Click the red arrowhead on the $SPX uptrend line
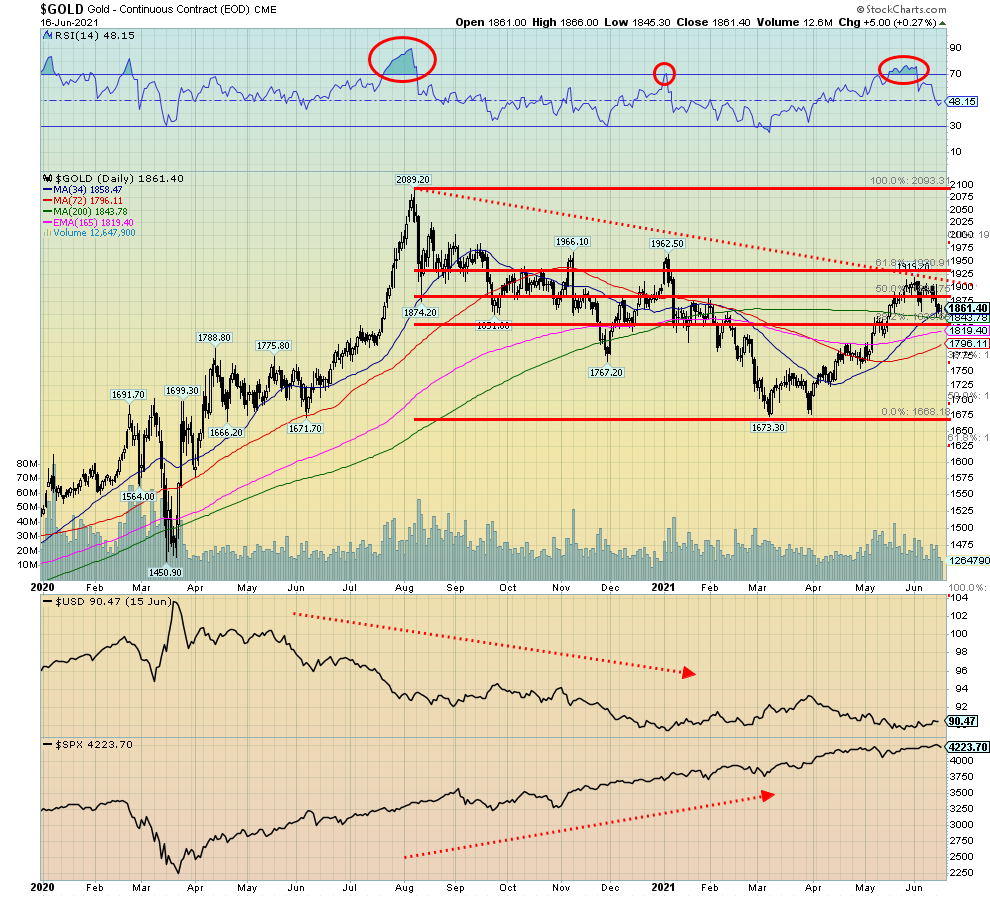This screenshot has height=897, width=990. (x=768, y=795)
